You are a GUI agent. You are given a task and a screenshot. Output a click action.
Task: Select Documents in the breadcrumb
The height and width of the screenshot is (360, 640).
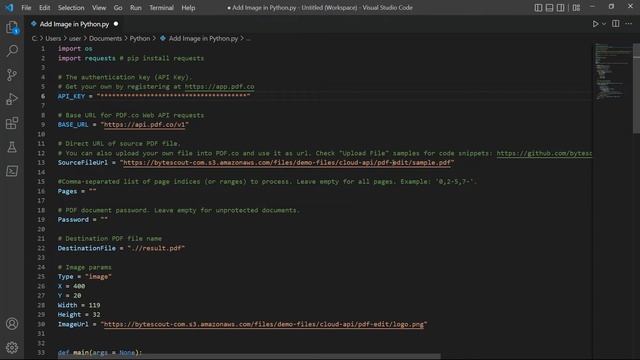coord(105,38)
